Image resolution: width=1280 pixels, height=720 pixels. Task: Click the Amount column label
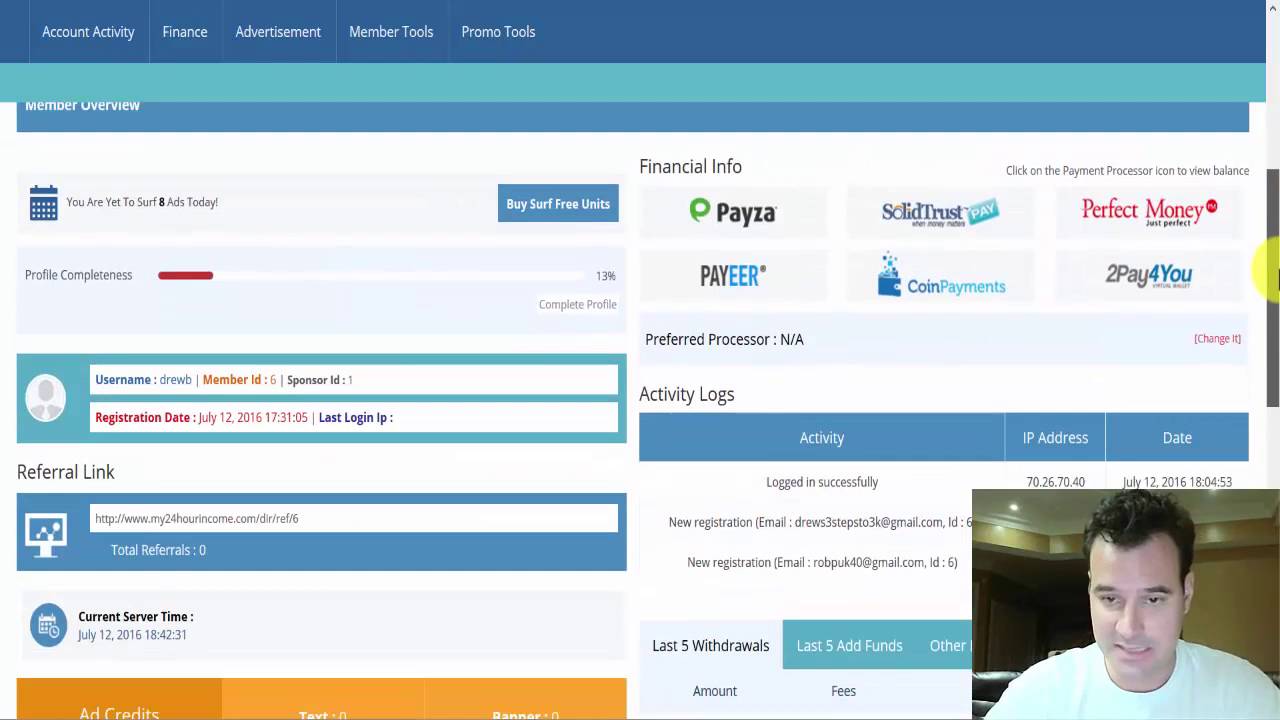tap(715, 691)
